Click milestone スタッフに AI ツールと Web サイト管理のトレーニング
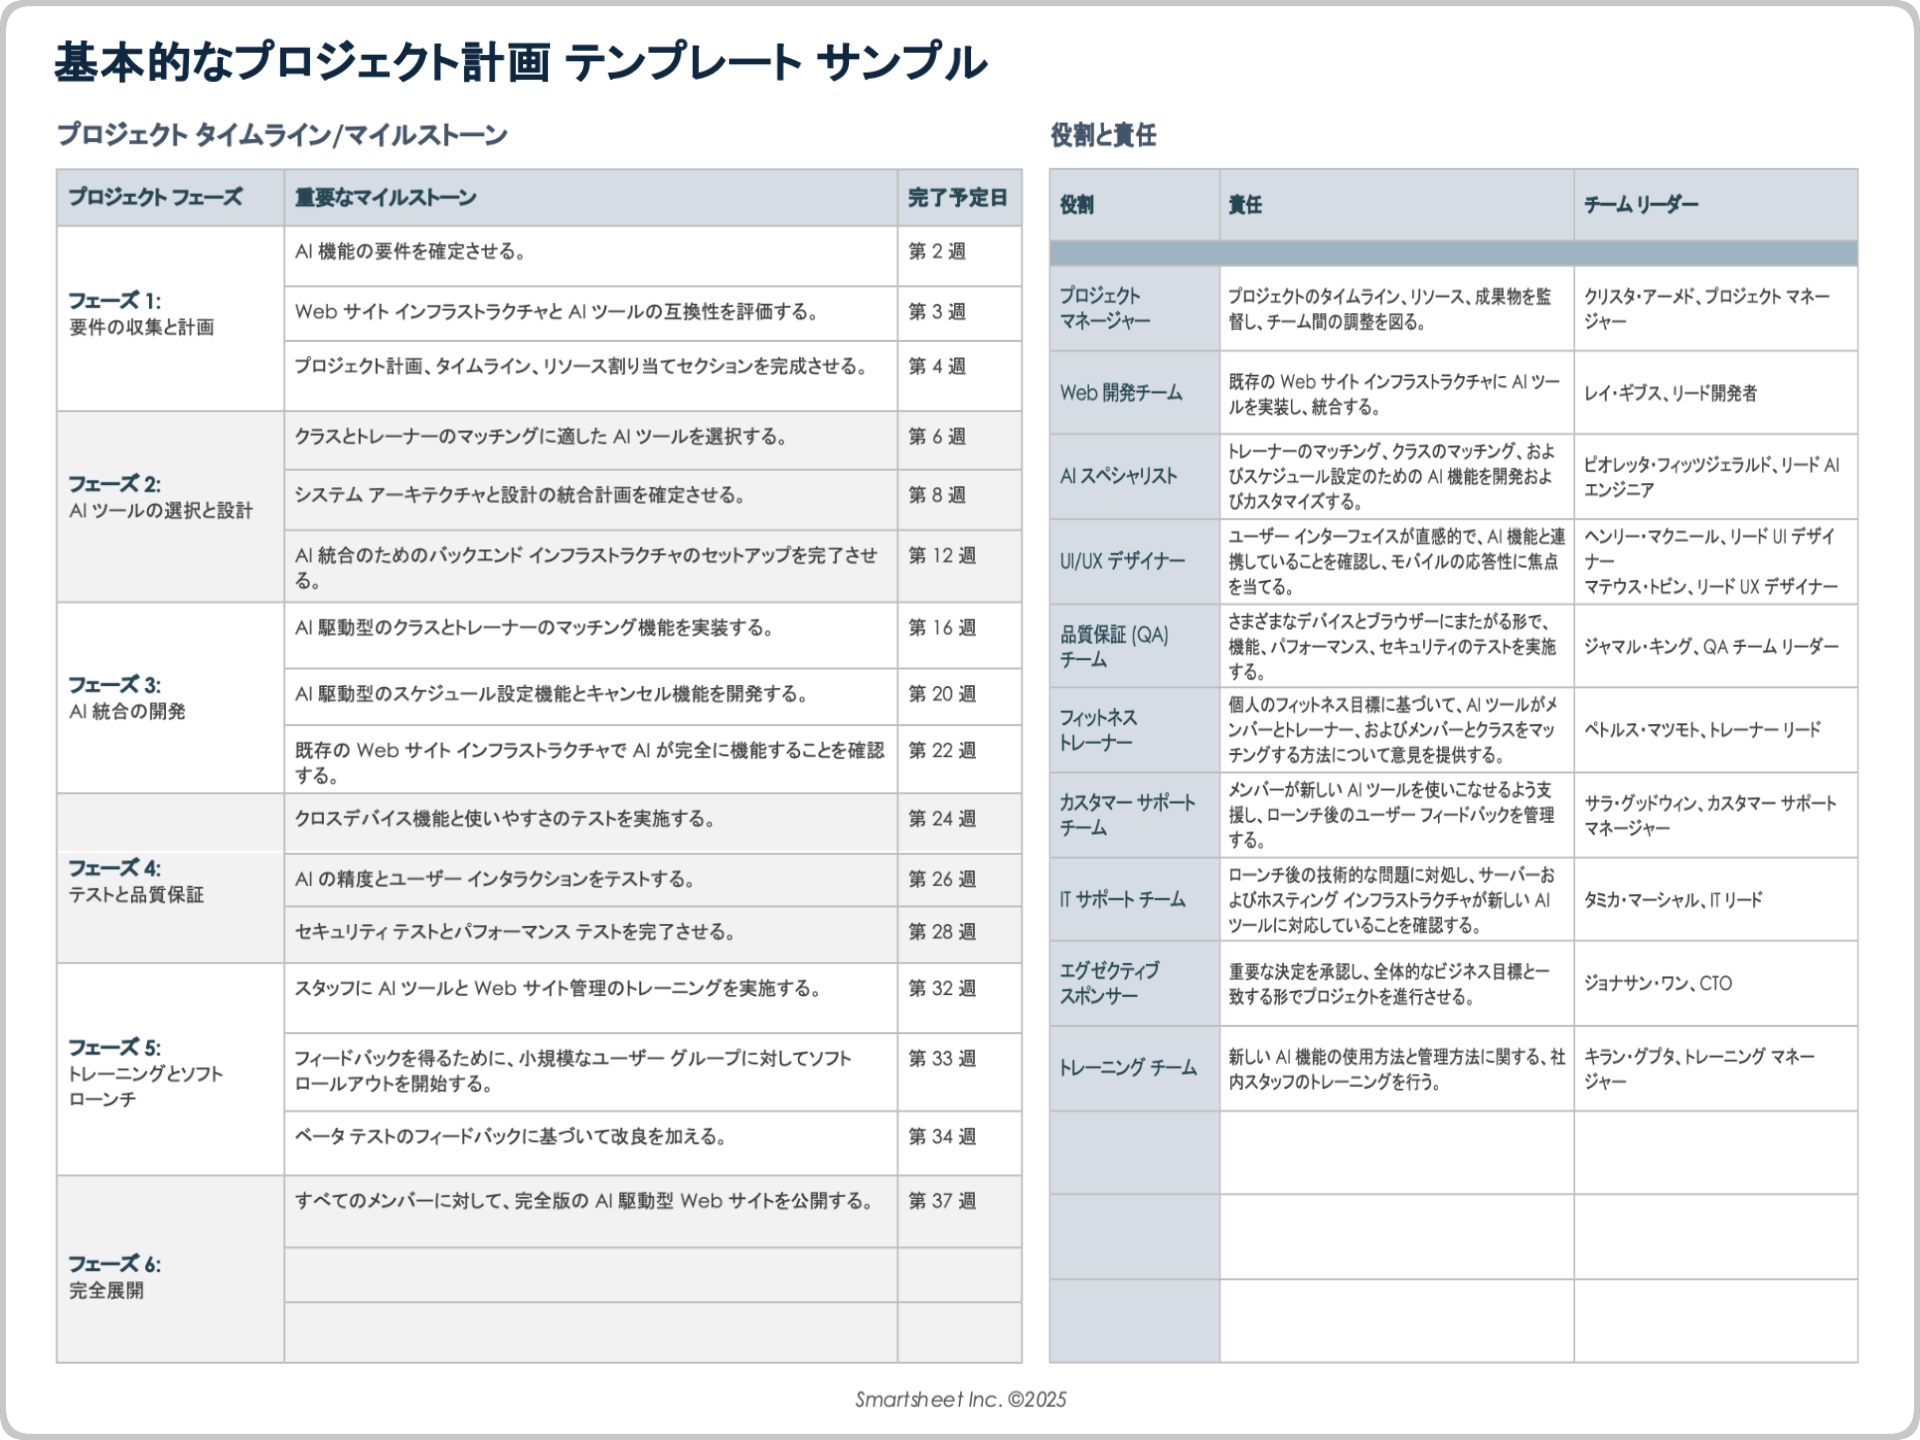The image size is (1920, 1440). pyautogui.click(x=590, y=998)
